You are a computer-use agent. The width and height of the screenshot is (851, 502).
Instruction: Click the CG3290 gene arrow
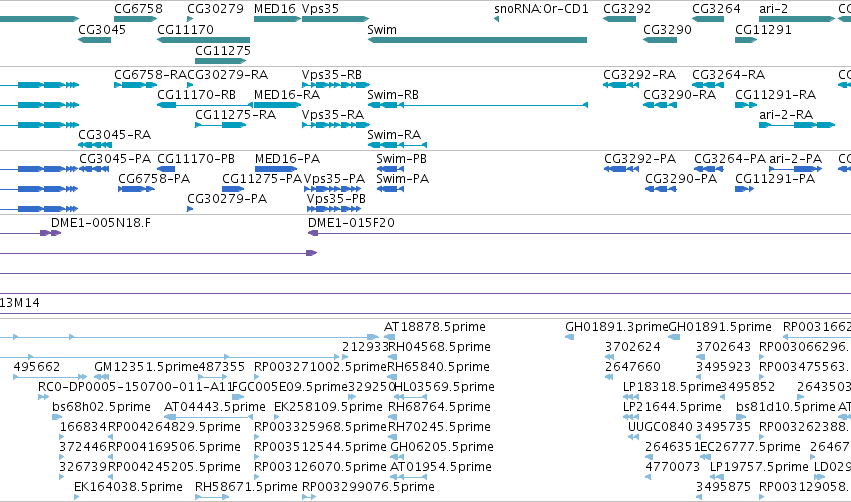(x=660, y=40)
